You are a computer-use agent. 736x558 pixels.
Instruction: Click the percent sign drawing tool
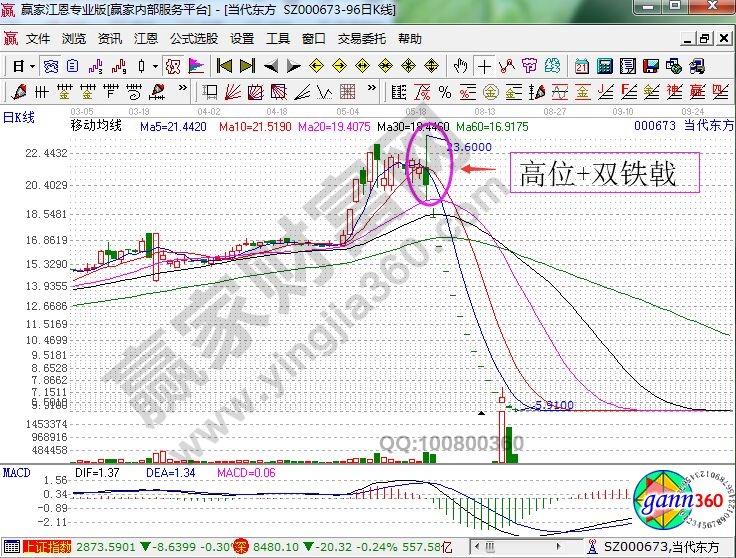coord(445,93)
